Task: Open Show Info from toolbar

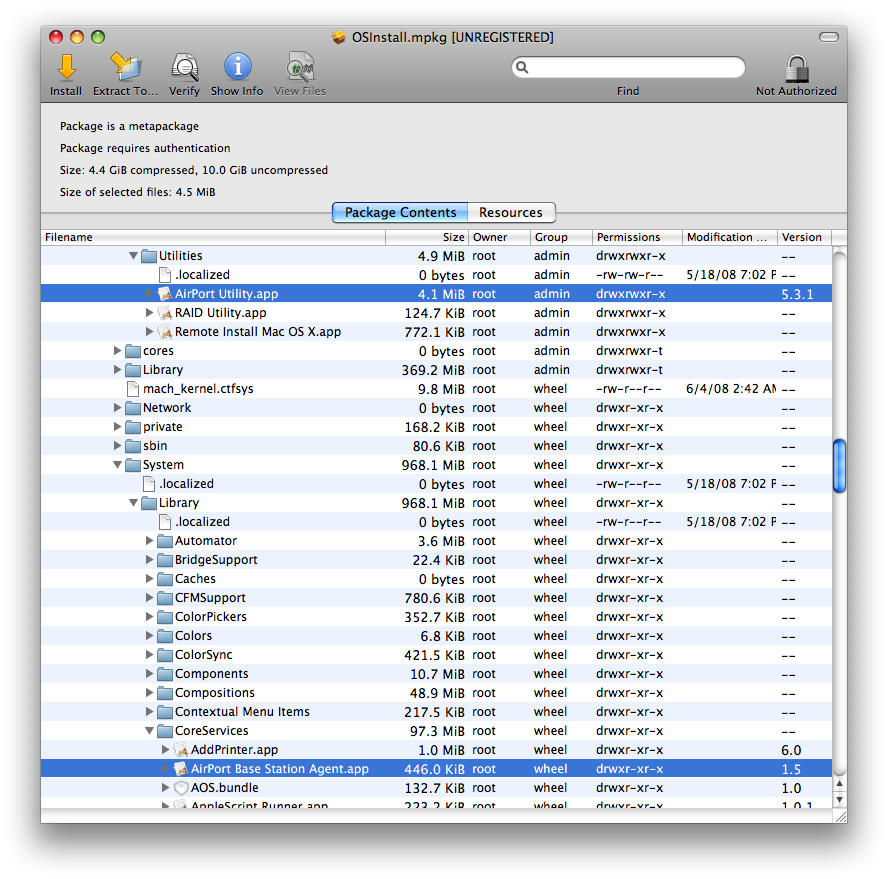Action: (x=237, y=67)
